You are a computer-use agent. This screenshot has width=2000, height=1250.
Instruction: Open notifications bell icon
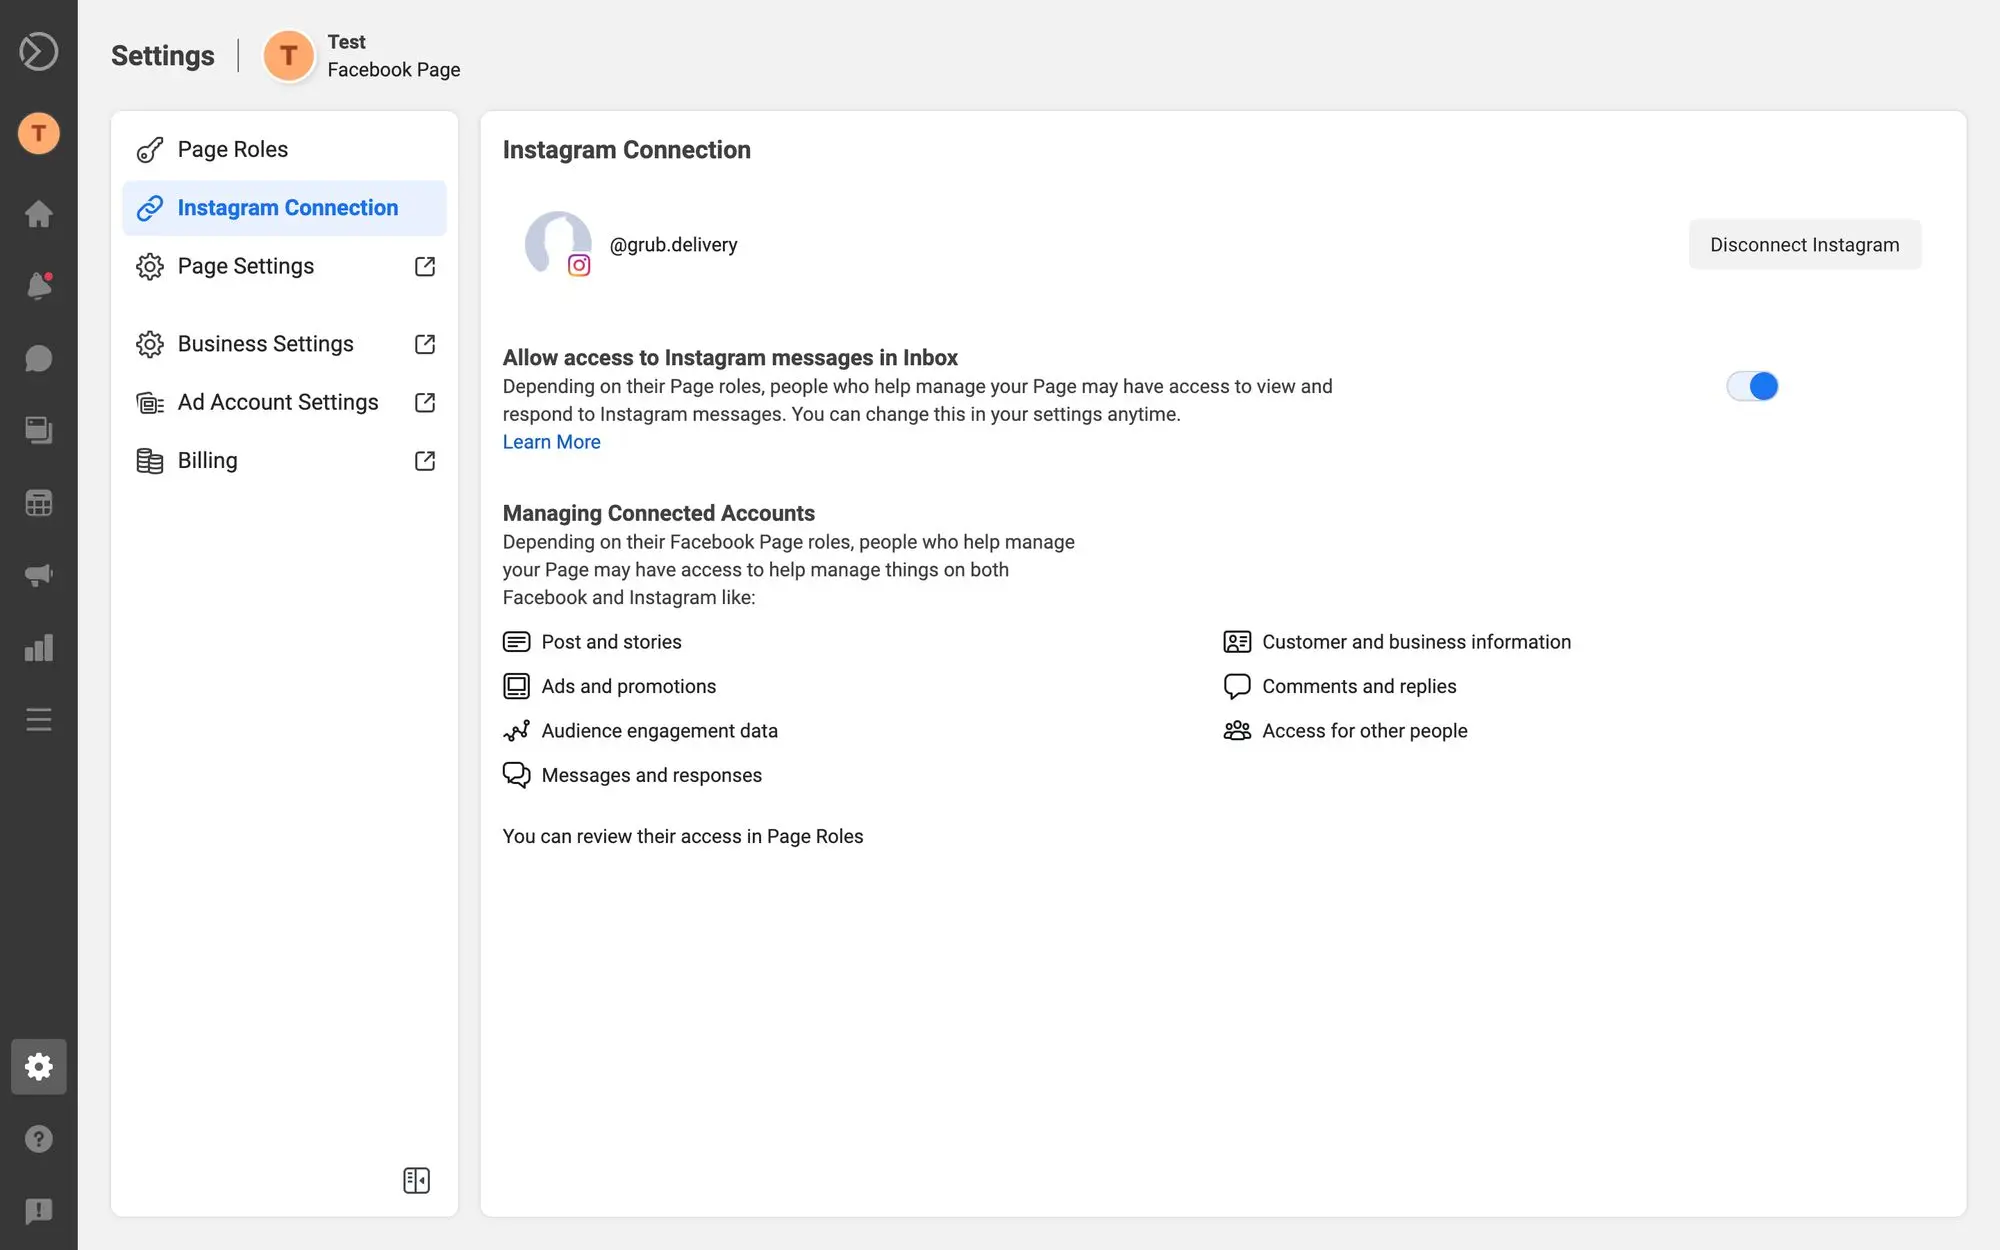(38, 286)
